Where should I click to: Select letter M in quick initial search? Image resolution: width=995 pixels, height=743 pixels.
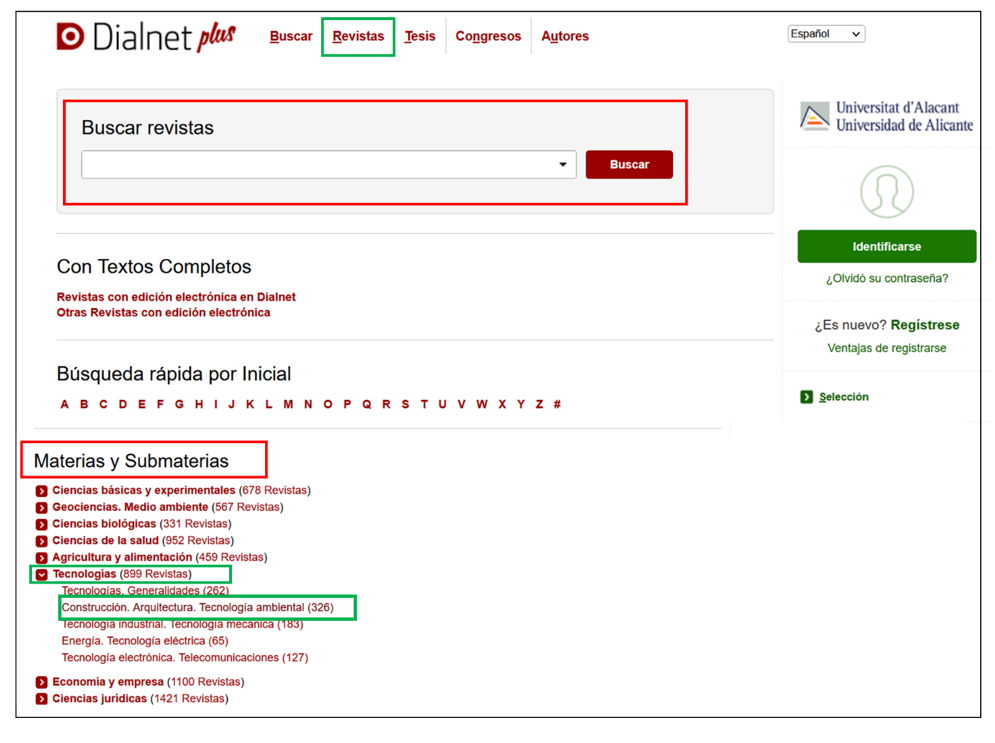coord(288,405)
